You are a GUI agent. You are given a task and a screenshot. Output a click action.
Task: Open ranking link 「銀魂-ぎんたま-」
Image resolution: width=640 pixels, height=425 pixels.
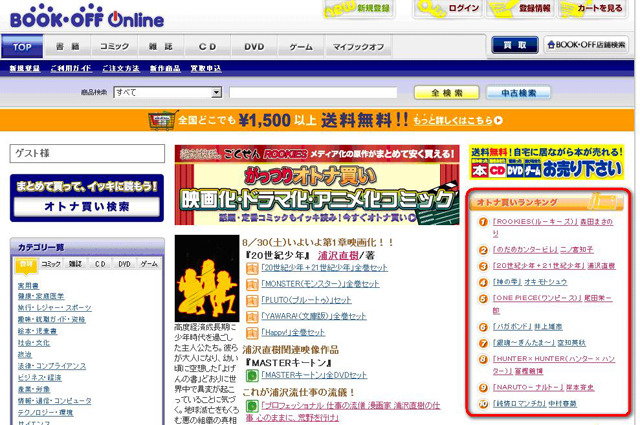tap(524, 343)
